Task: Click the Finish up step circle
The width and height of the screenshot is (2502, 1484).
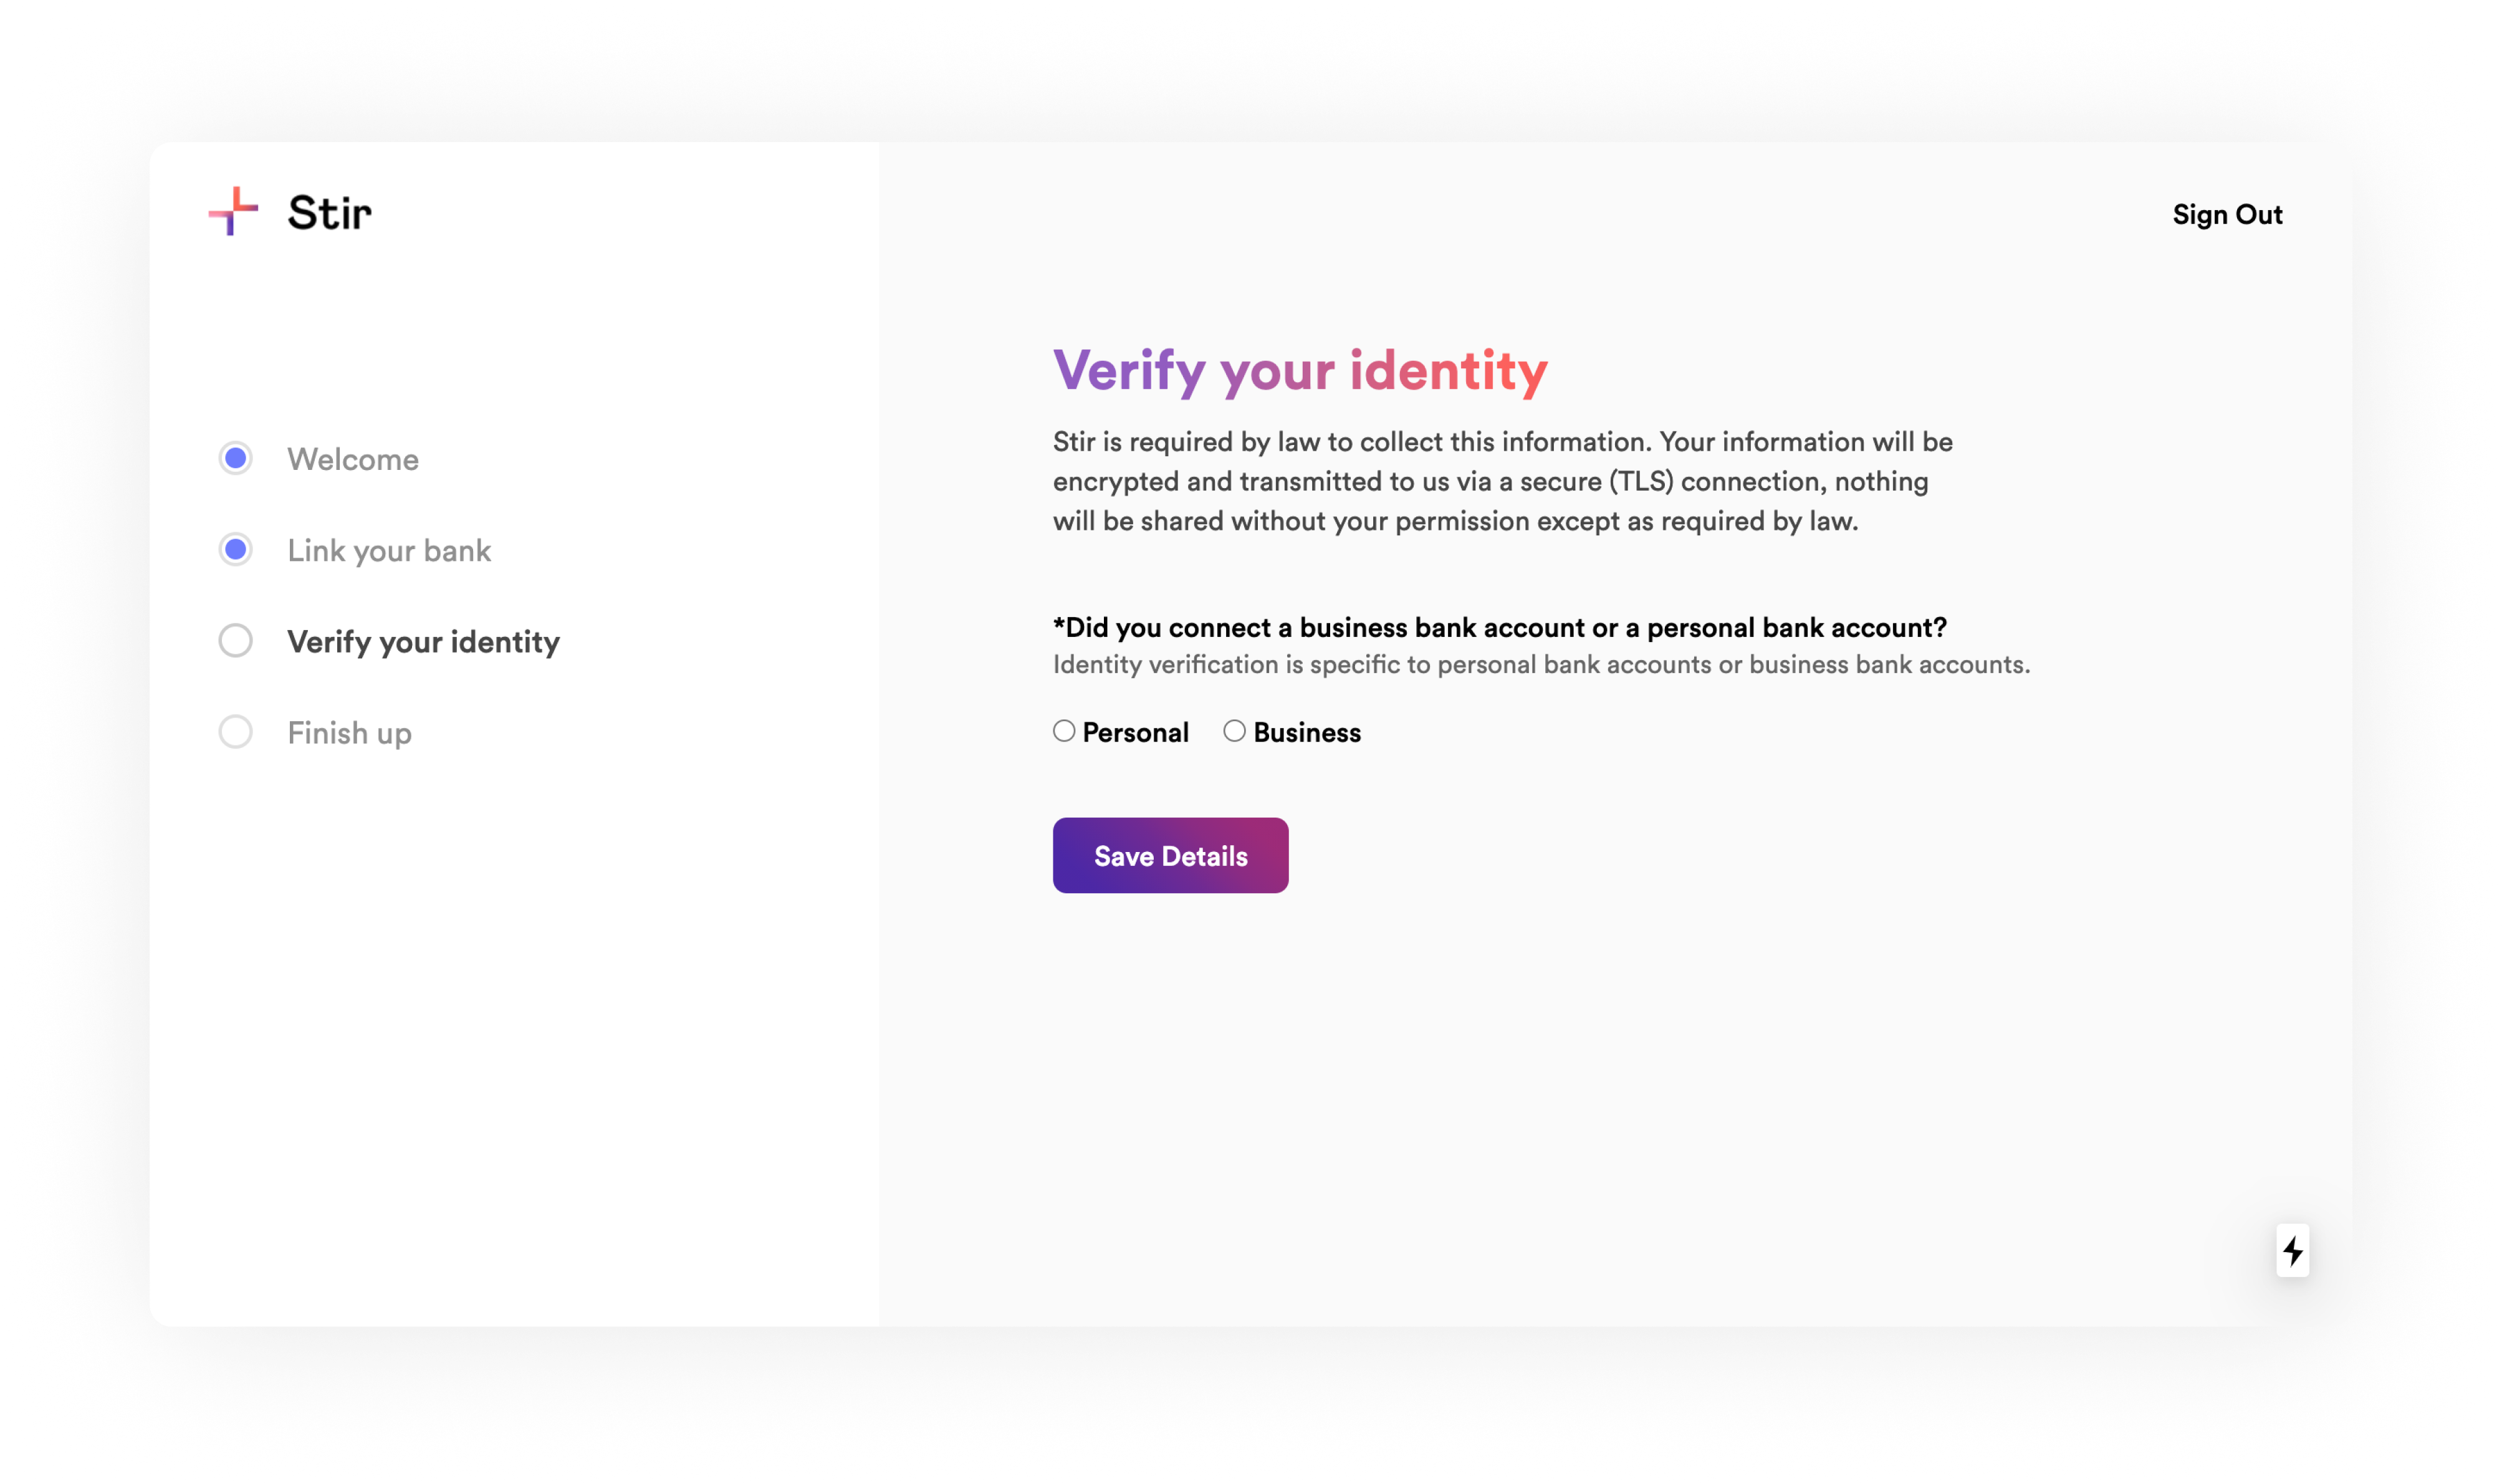Action: pos(236,732)
